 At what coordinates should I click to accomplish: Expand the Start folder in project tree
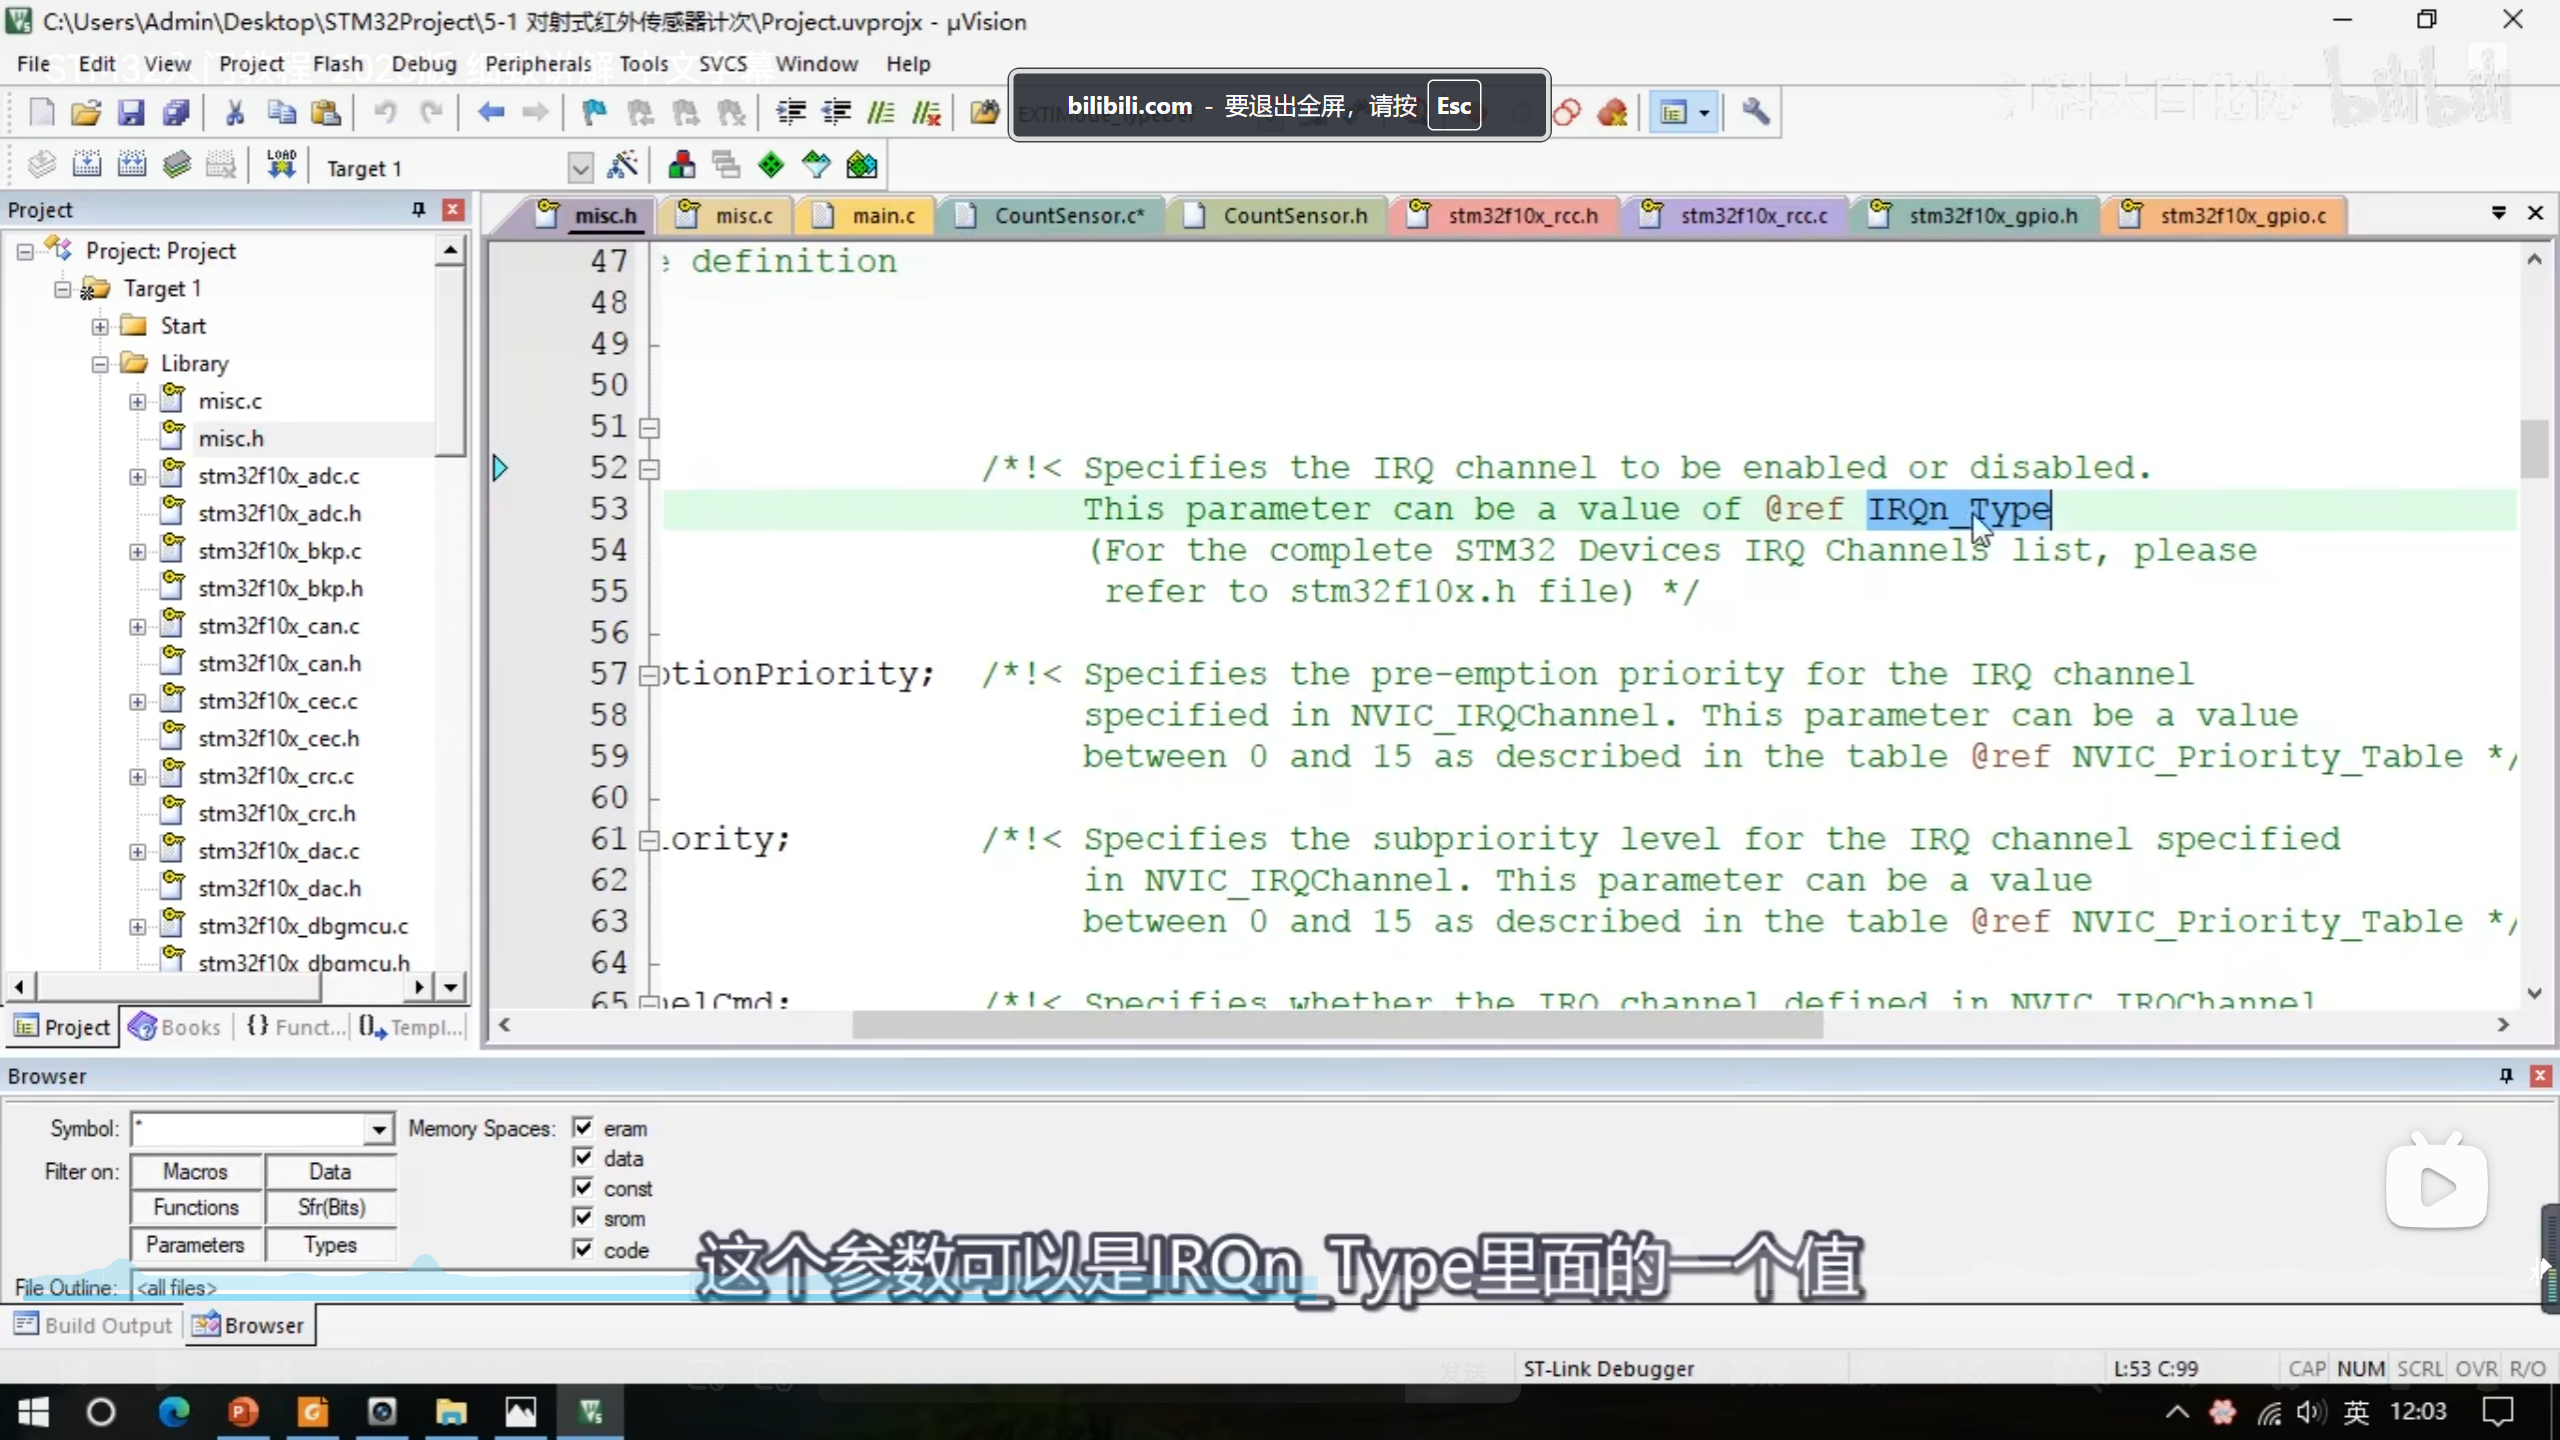point(100,326)
